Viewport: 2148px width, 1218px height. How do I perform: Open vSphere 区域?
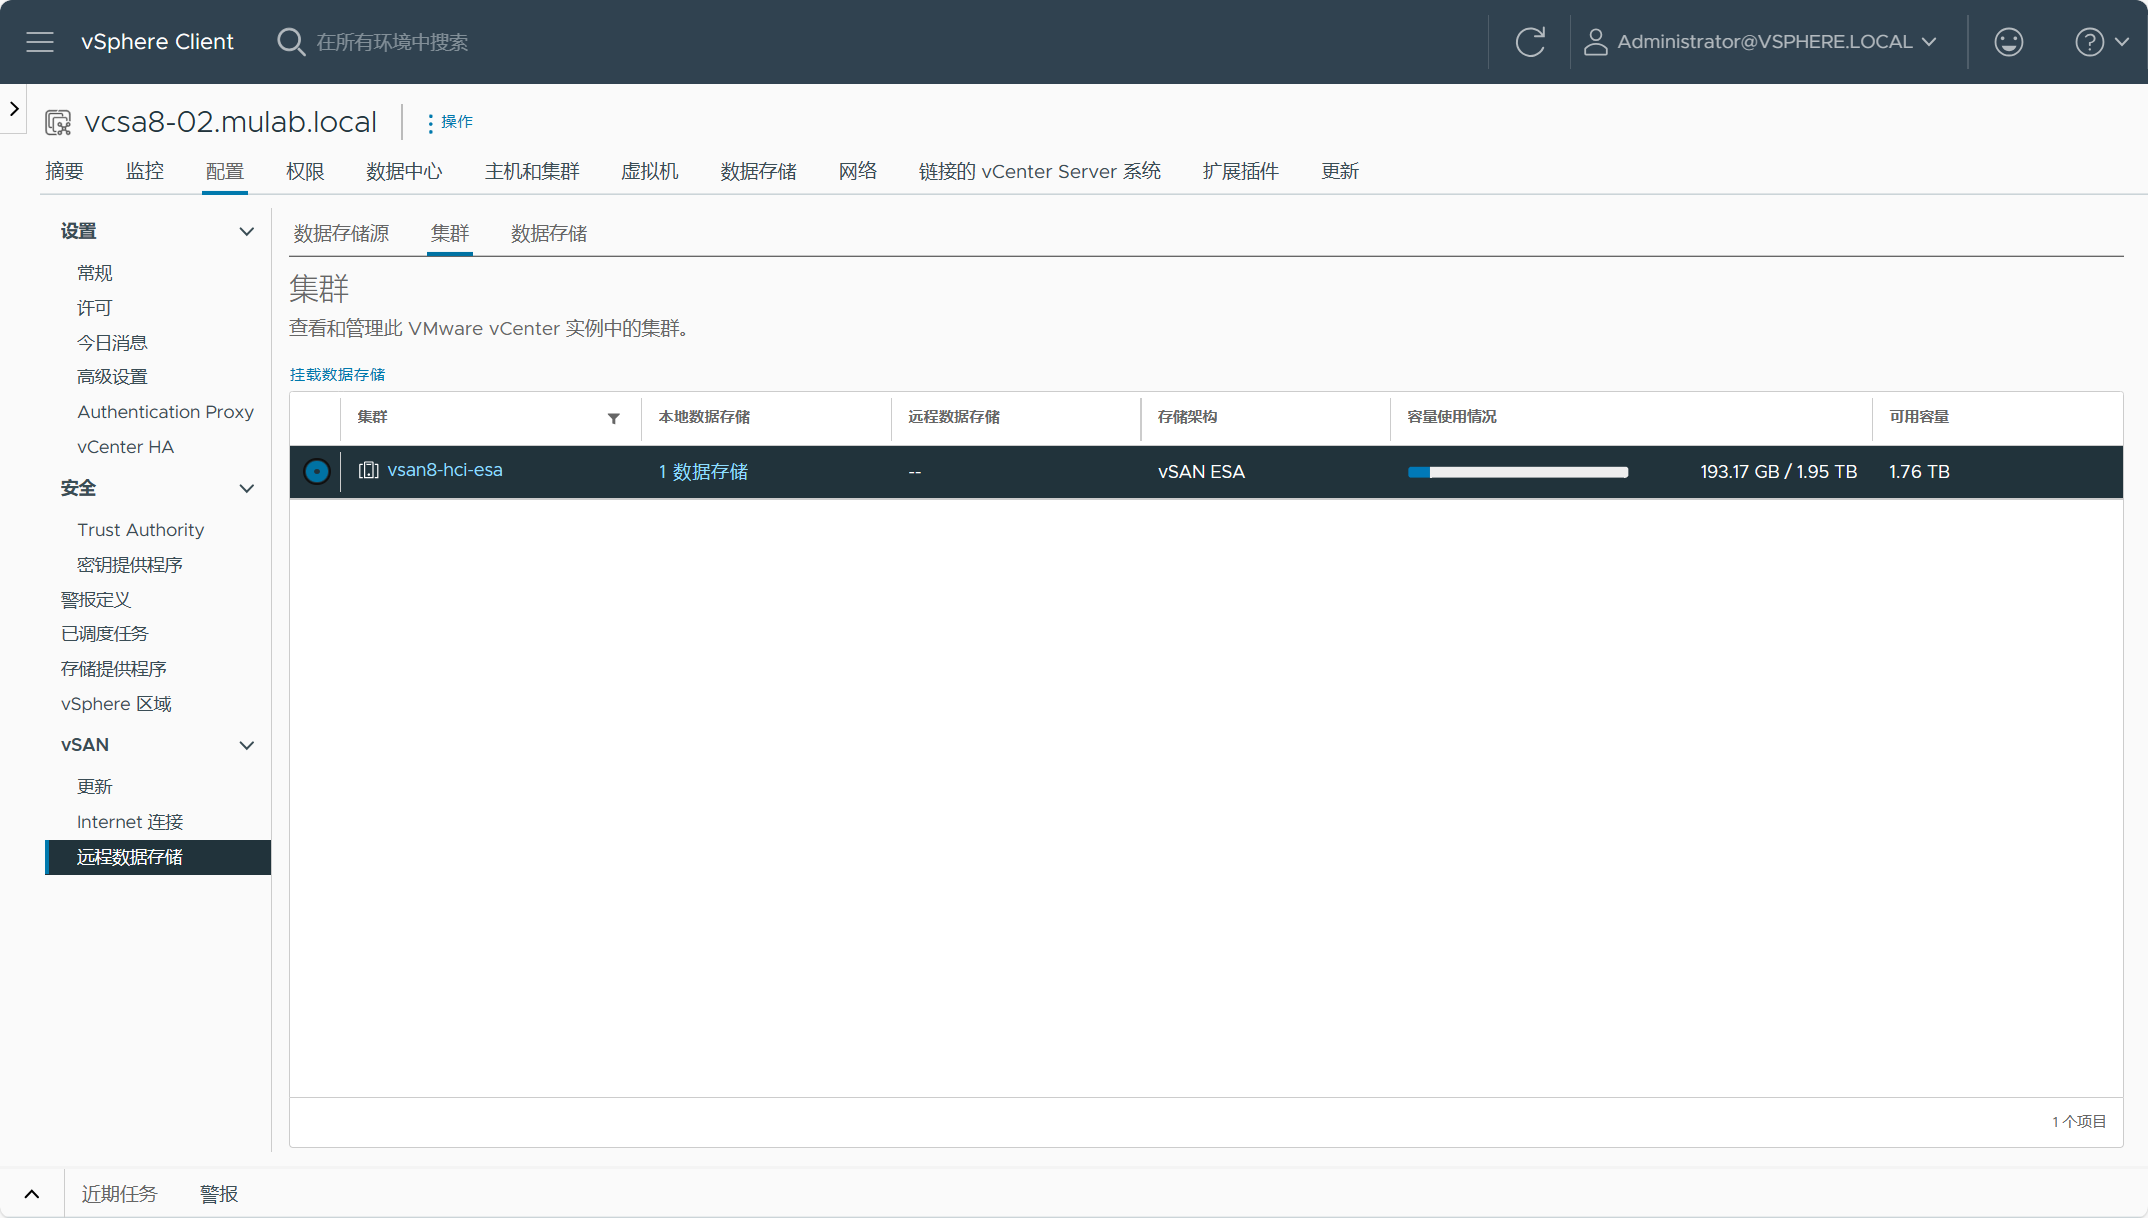pos(116,704)
